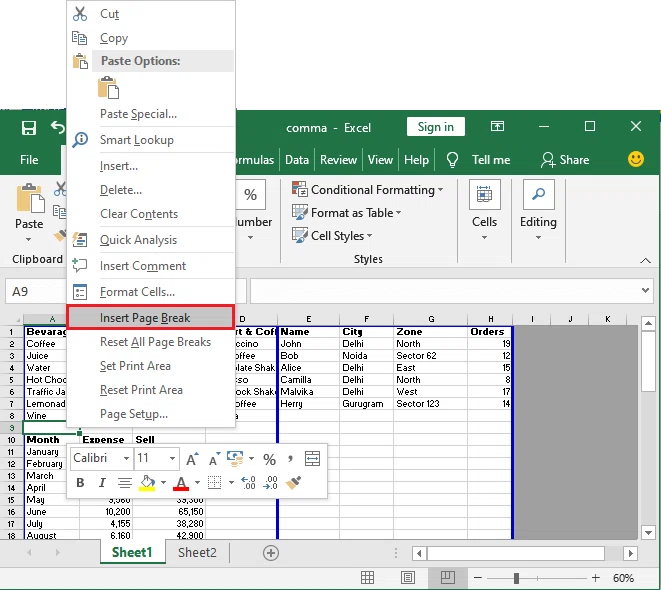The image size is (661, 590).
Task: Expand the font color dropdown arrow
Action: [x=197, y=483]
